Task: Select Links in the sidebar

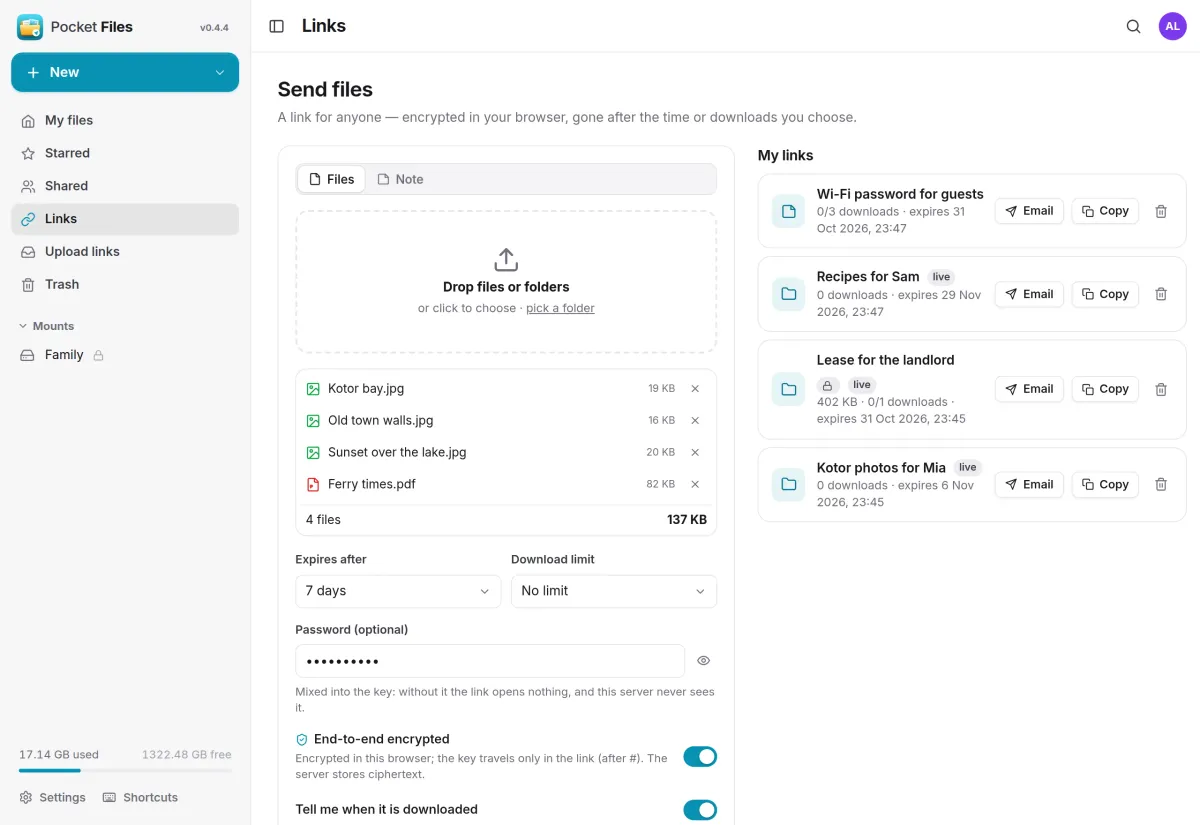Action: coord(125,219)
